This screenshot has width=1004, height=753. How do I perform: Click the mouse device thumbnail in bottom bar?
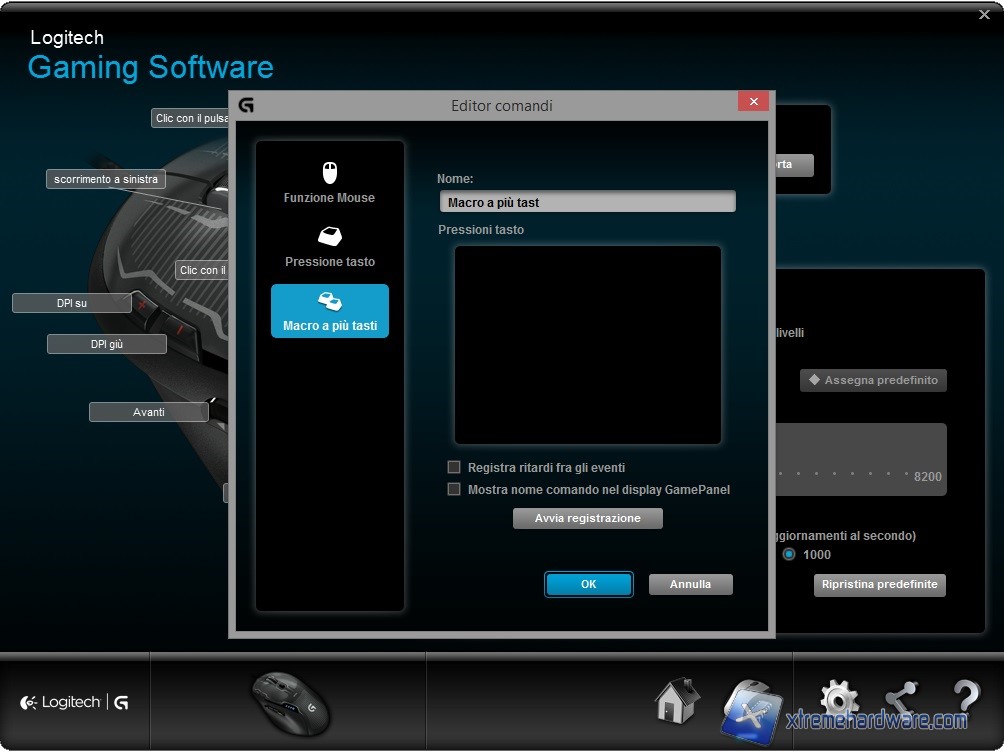288,702
